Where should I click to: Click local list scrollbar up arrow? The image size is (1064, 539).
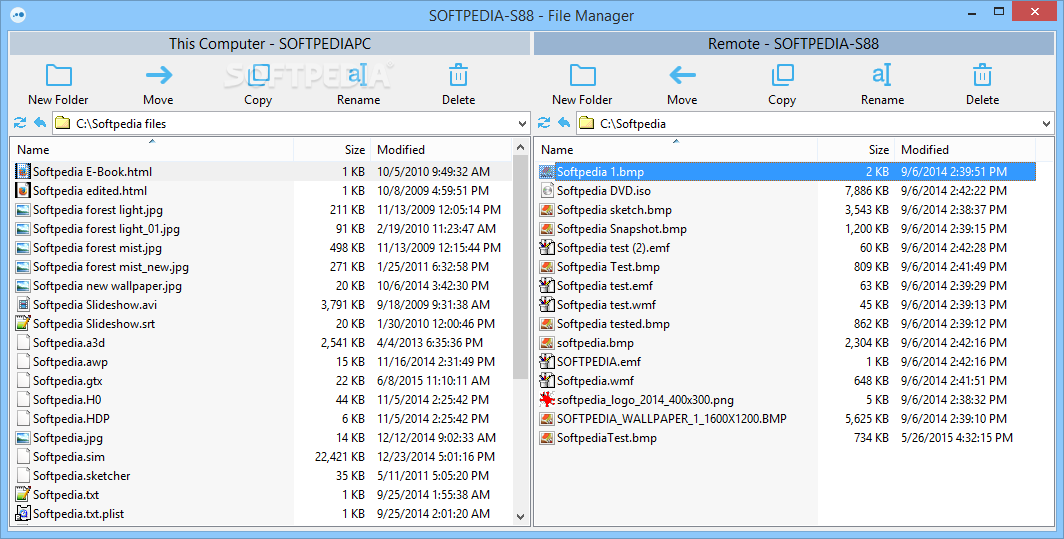click(x=520, y=147)
